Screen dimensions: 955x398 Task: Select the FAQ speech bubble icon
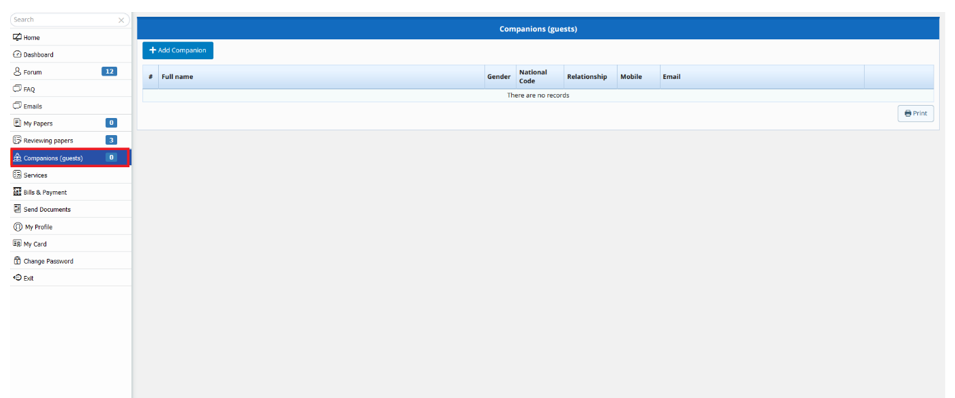[17, 88]
